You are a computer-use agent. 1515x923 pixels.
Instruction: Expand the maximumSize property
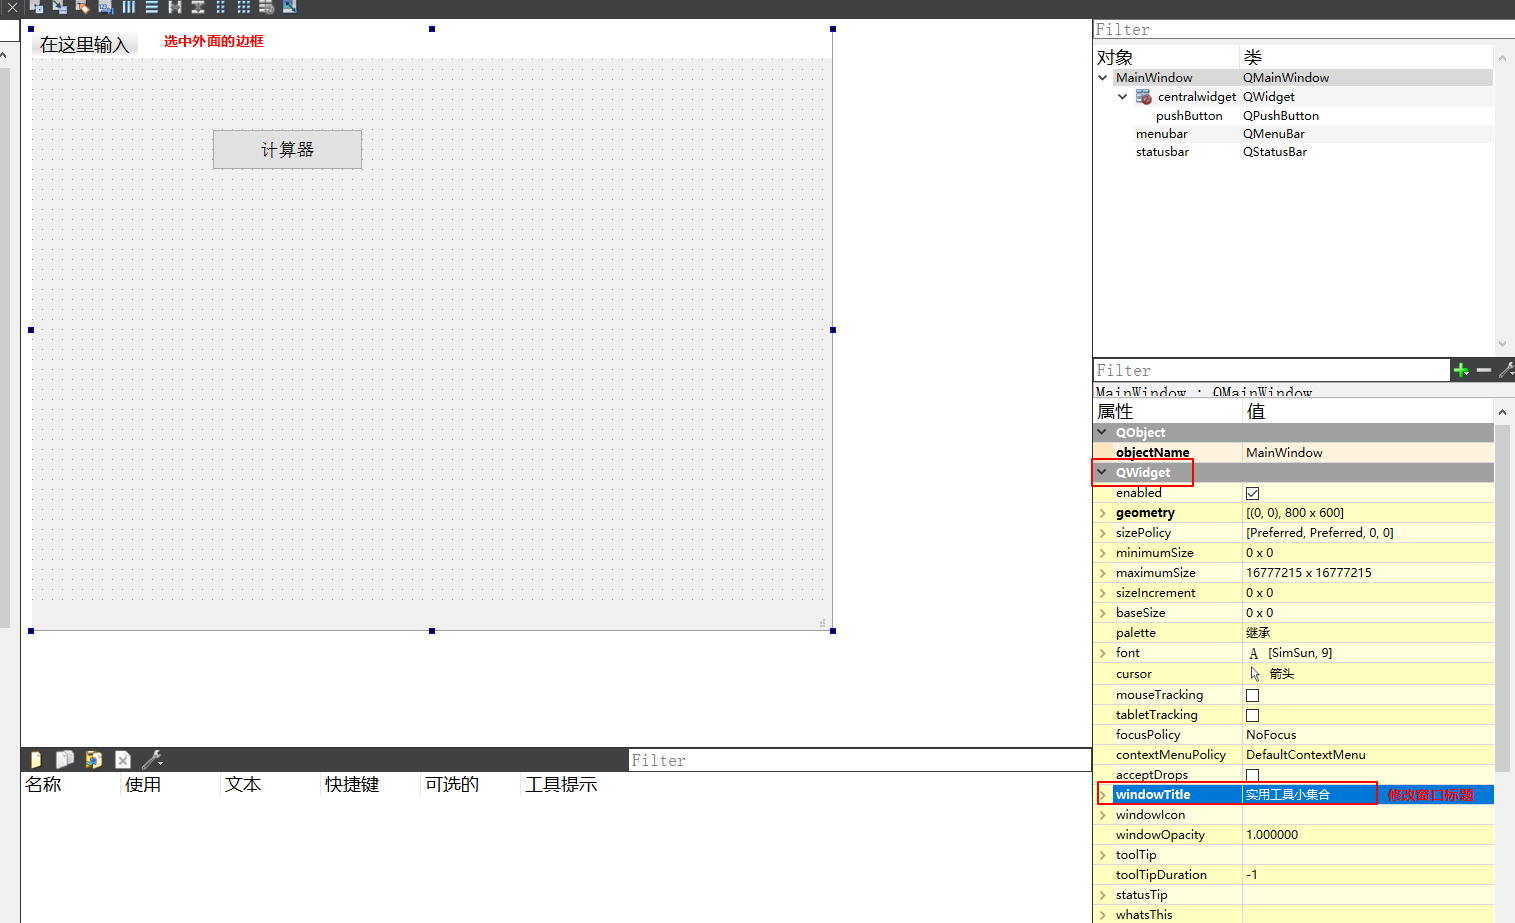tap(1103, 573)
